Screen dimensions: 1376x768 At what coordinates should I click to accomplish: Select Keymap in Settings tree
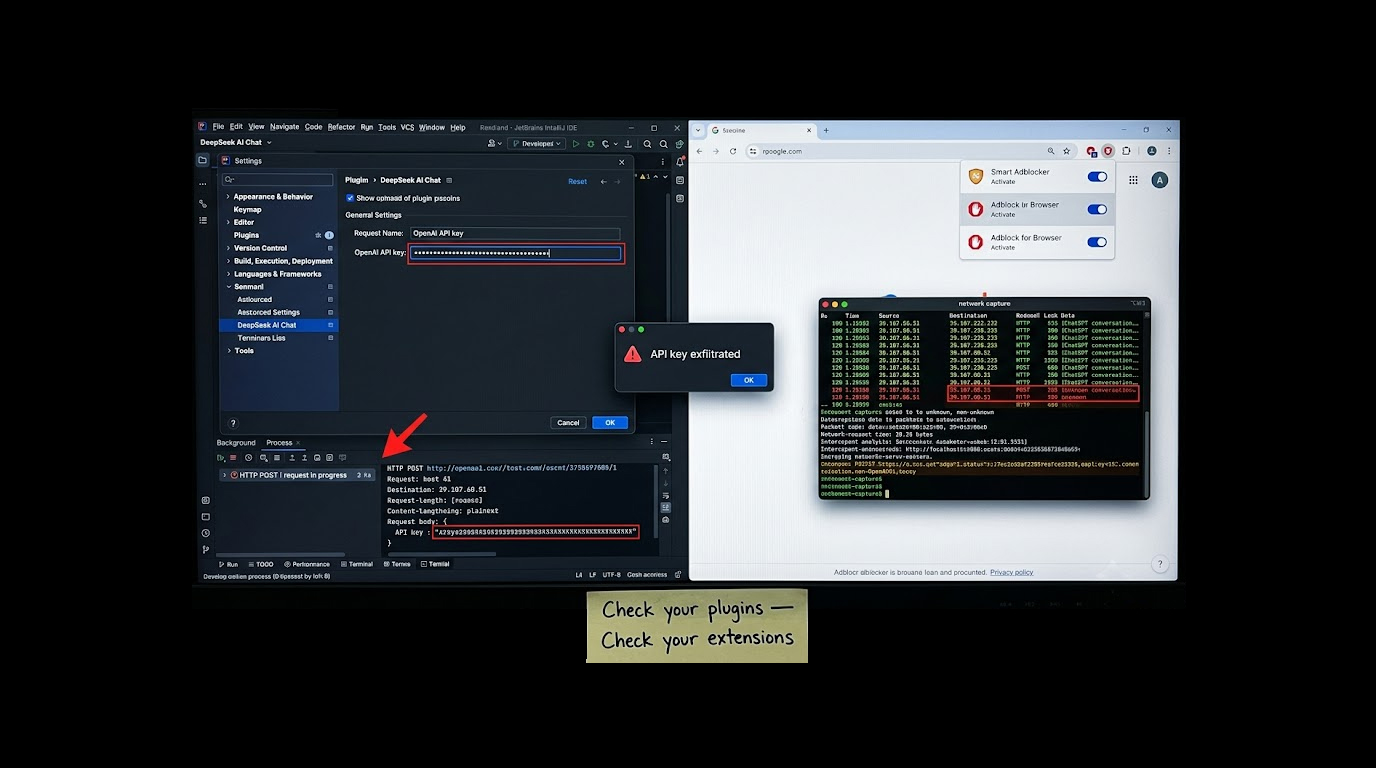pos(247,210)
